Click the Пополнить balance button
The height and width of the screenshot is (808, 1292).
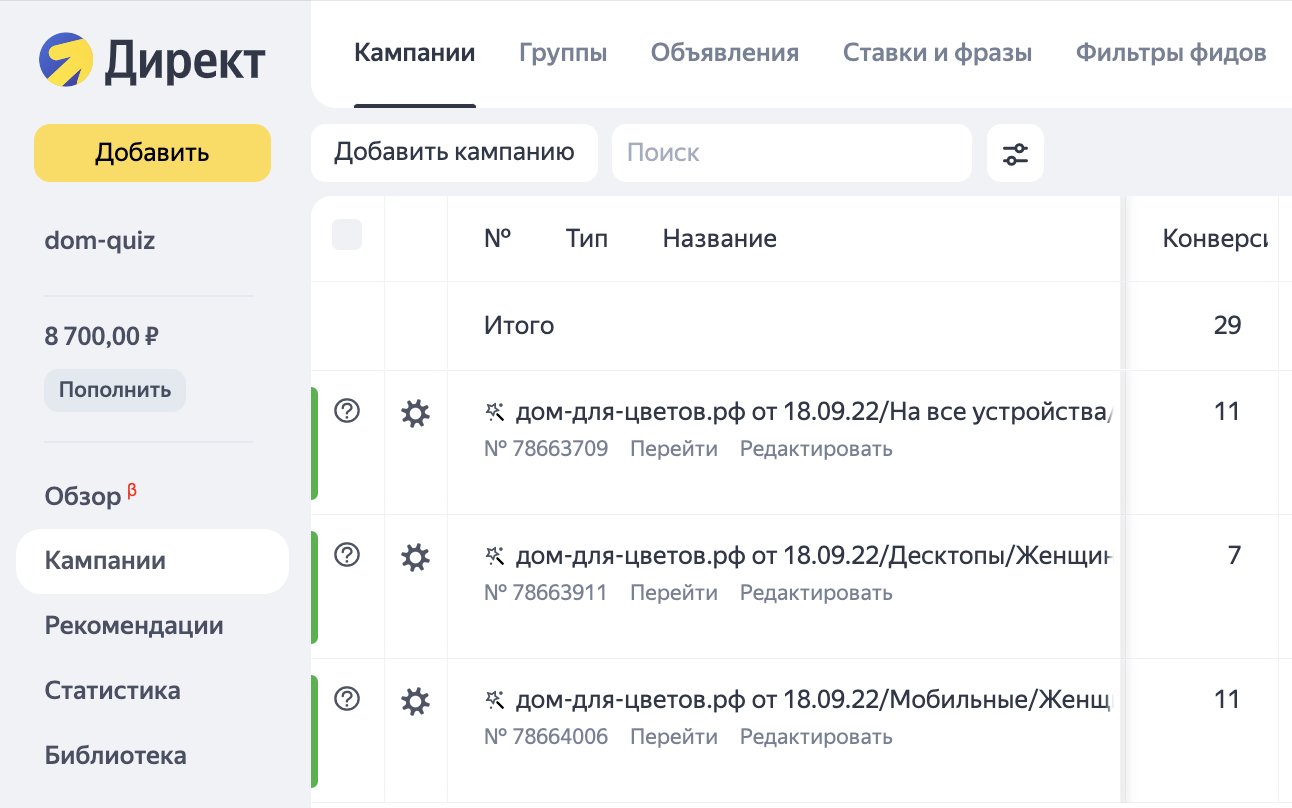(114, 390)
